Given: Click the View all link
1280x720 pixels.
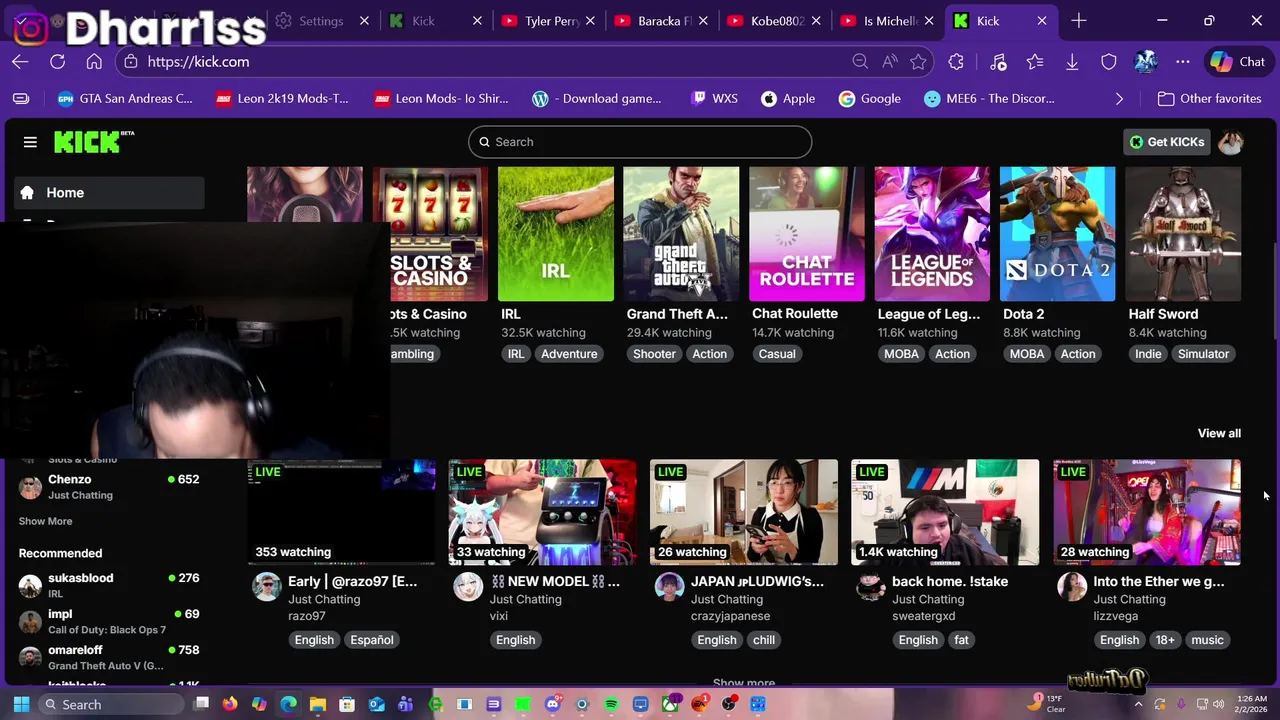Looking at the screenshot, I should [x=1219, y=433].
